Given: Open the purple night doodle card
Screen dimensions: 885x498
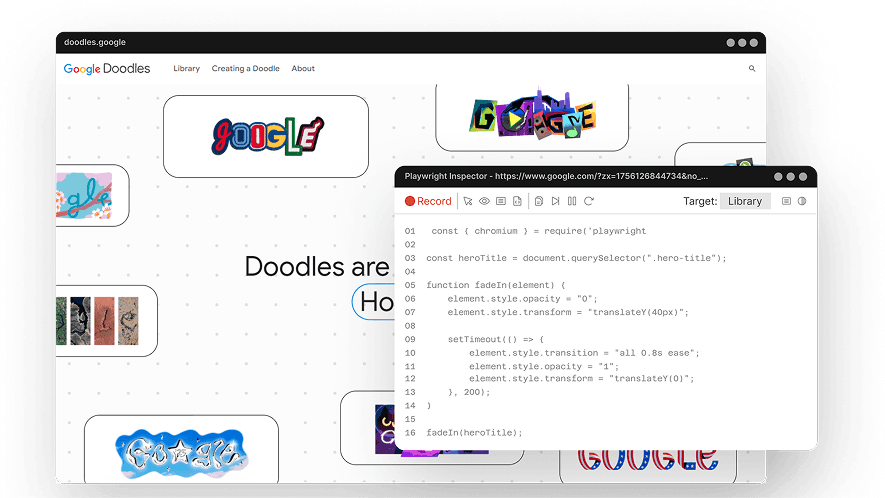Looking at the screenshot, I should (367, 428).
